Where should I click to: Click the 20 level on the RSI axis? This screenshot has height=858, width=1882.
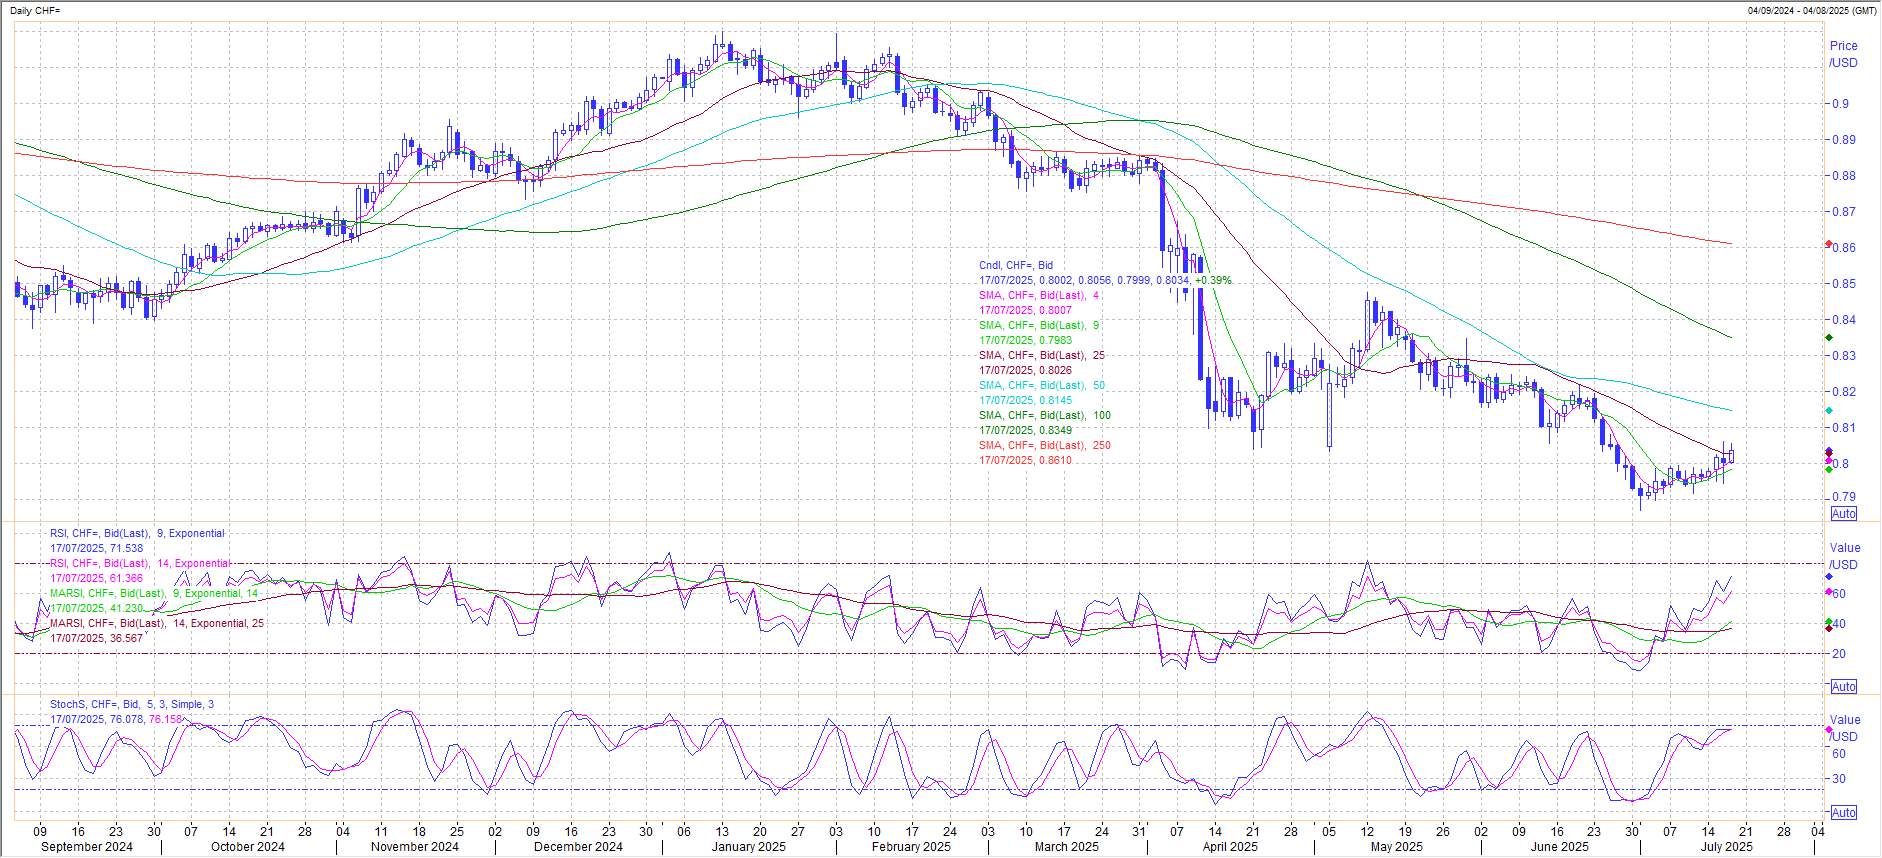tap(1838, 654)
